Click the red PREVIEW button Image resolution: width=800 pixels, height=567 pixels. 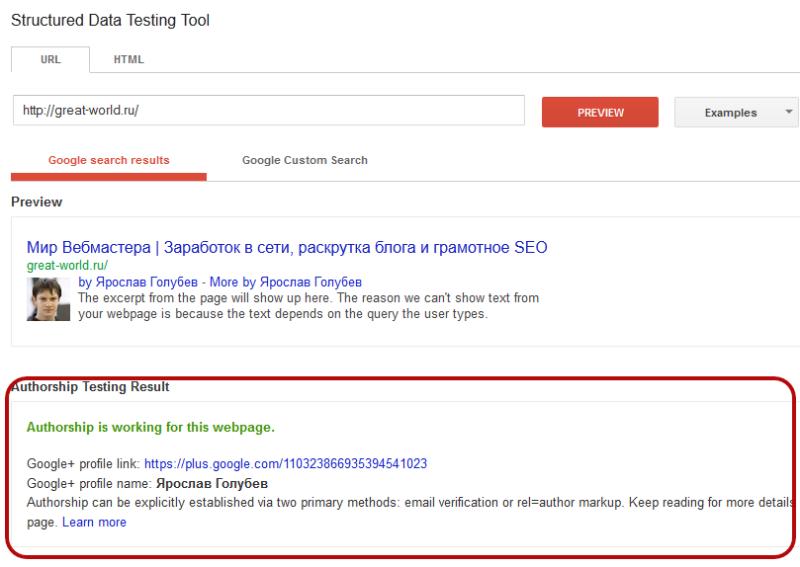click(600, 112)
